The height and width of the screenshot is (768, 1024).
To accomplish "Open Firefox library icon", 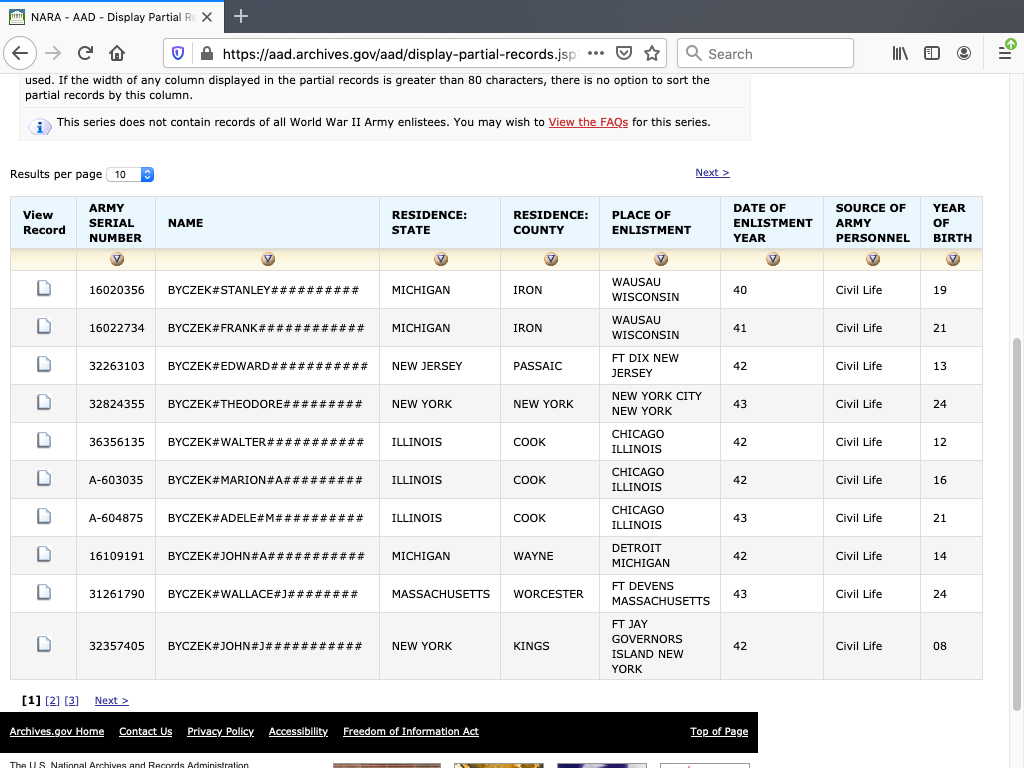I will pos(900,54).
